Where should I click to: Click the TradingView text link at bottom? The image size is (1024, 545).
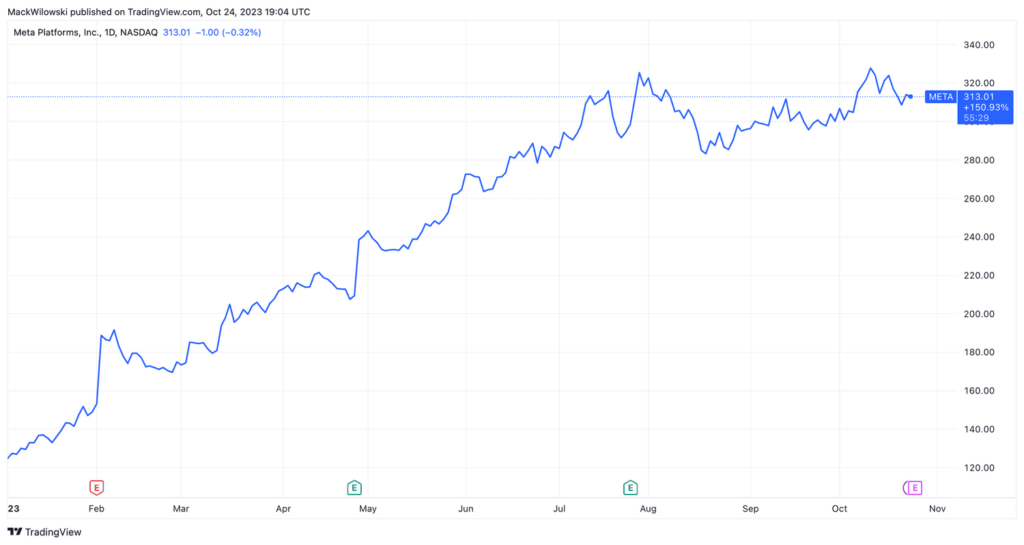click(53, 532)
